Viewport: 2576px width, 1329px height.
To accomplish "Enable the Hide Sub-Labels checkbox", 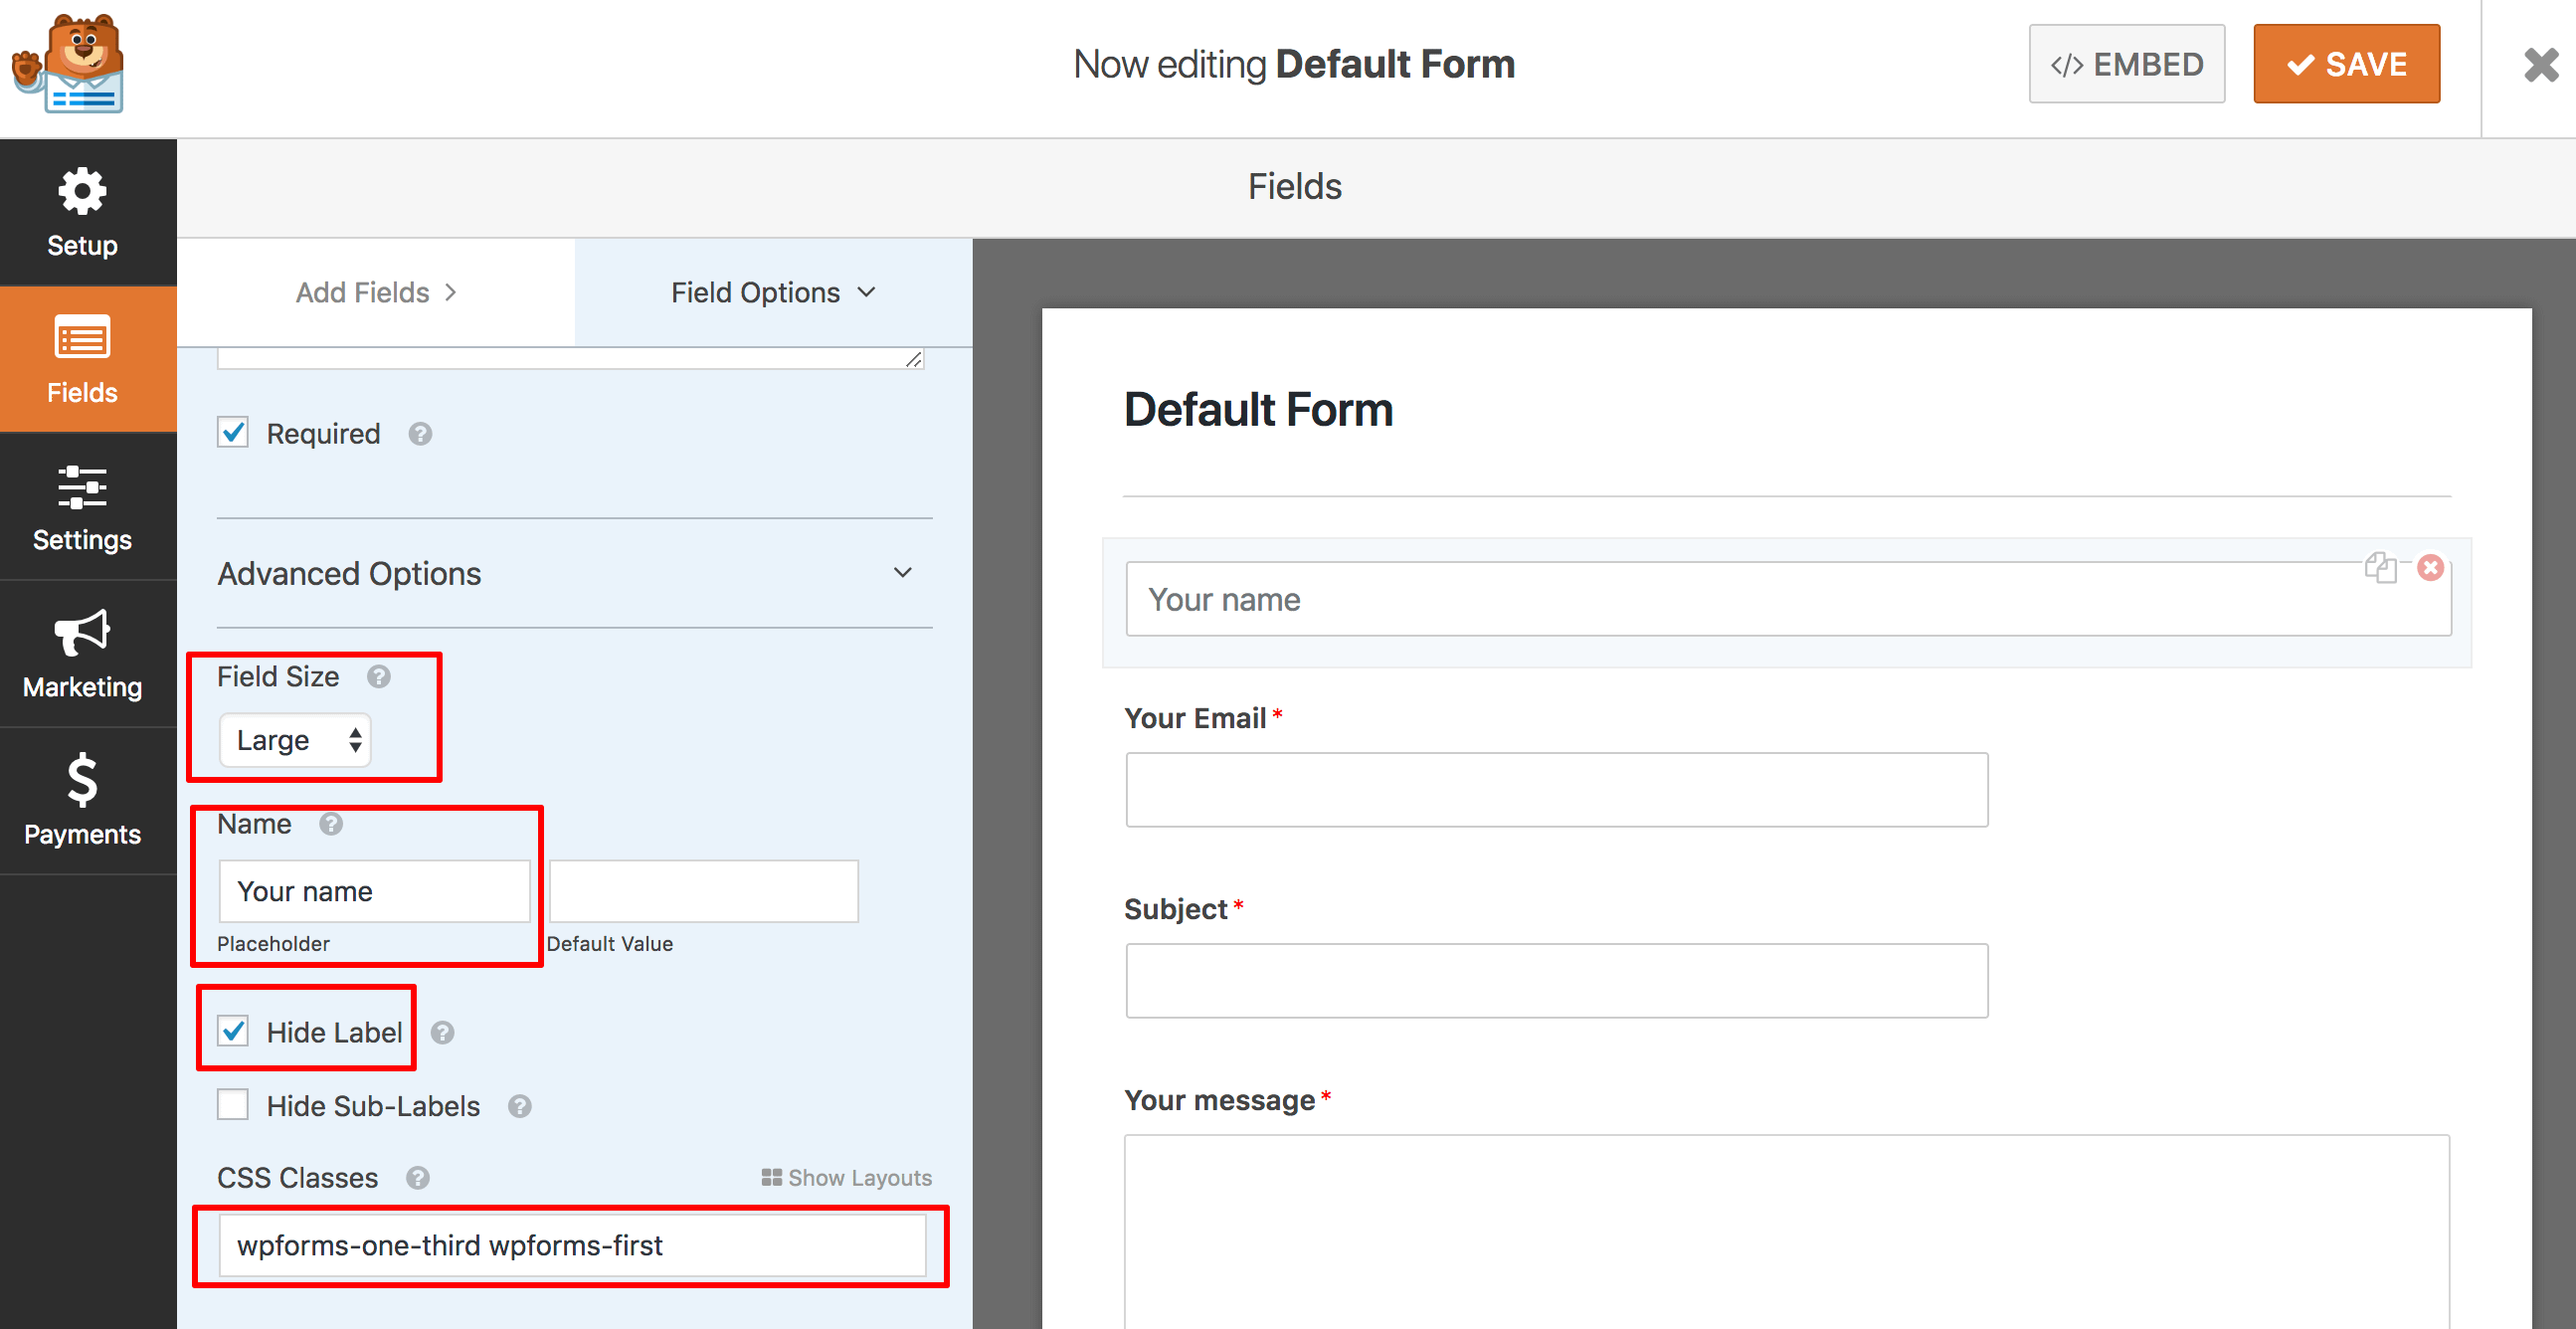I will (x=233, y=1105).
